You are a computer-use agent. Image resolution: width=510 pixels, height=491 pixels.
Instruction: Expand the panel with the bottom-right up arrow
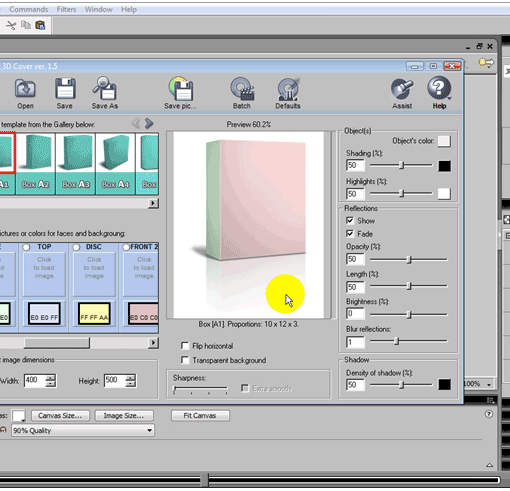489,465
